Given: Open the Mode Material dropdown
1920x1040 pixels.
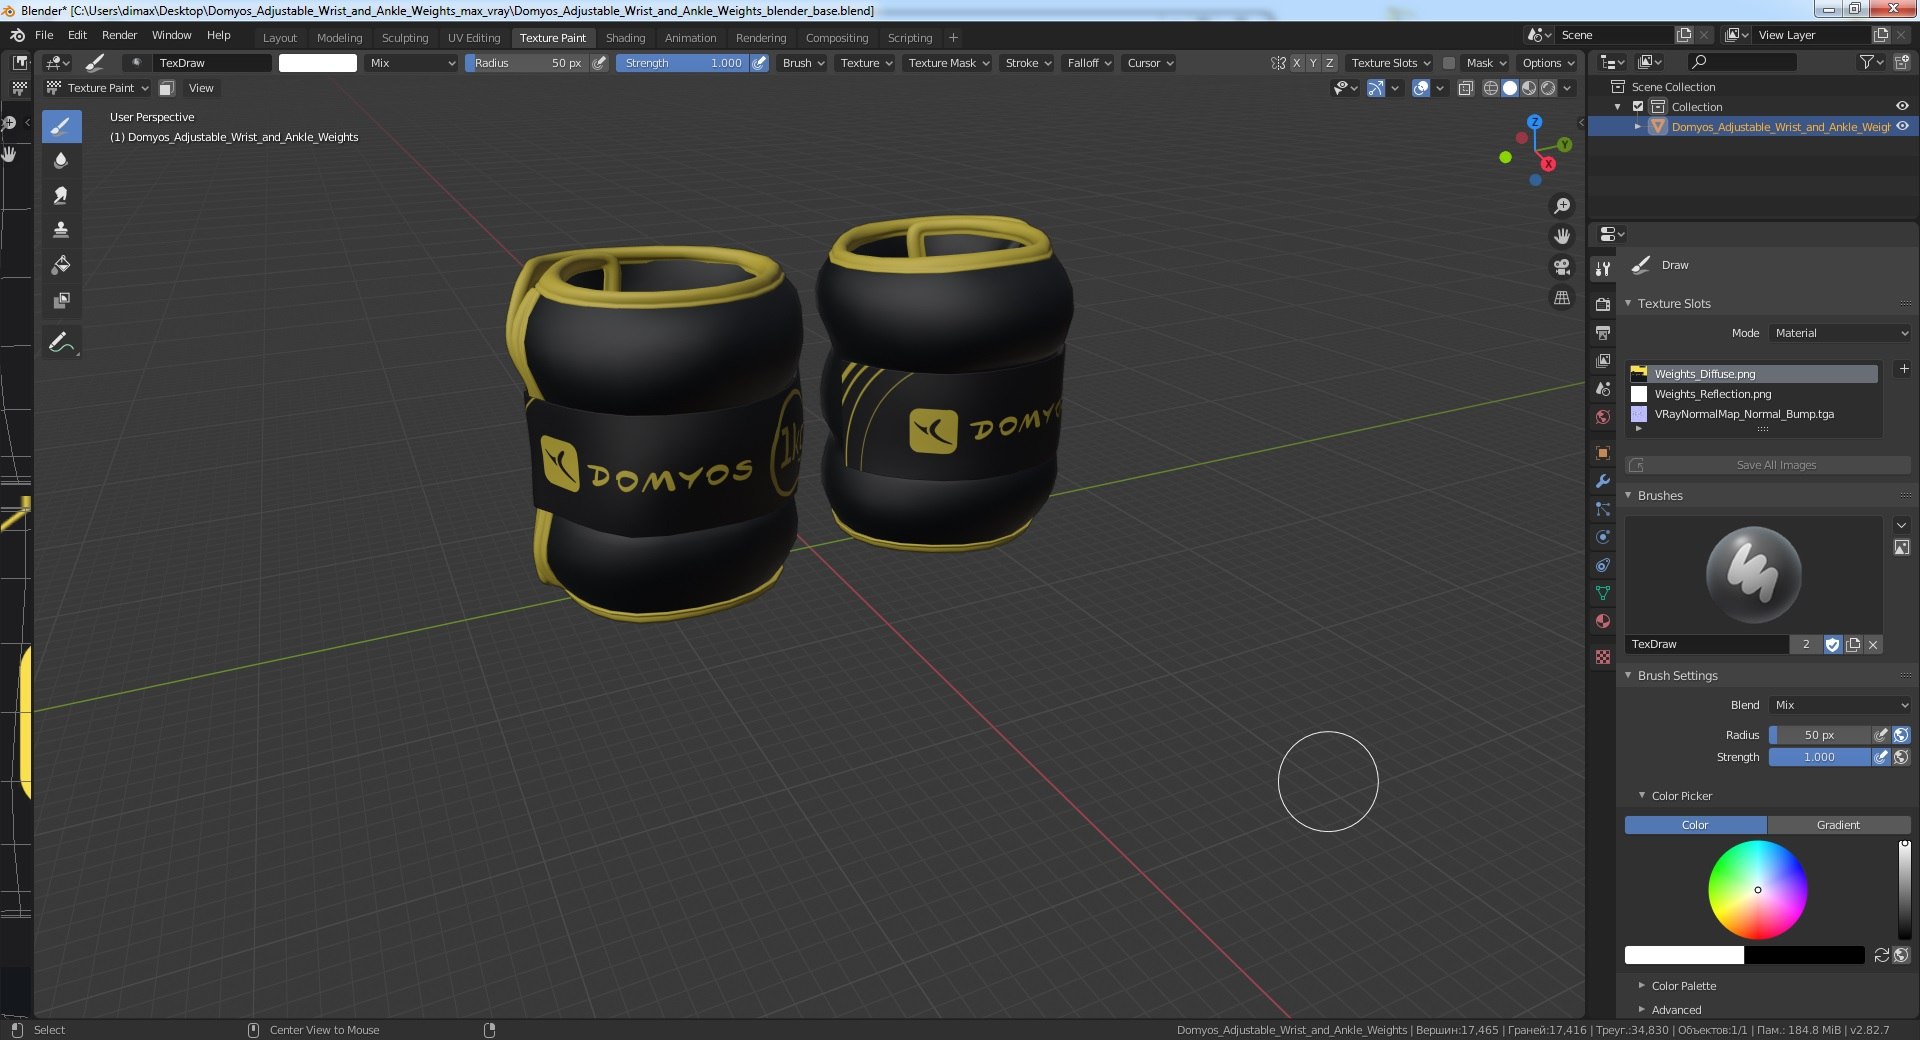Looking at the screenshot, I should (x=1840, y=333).
